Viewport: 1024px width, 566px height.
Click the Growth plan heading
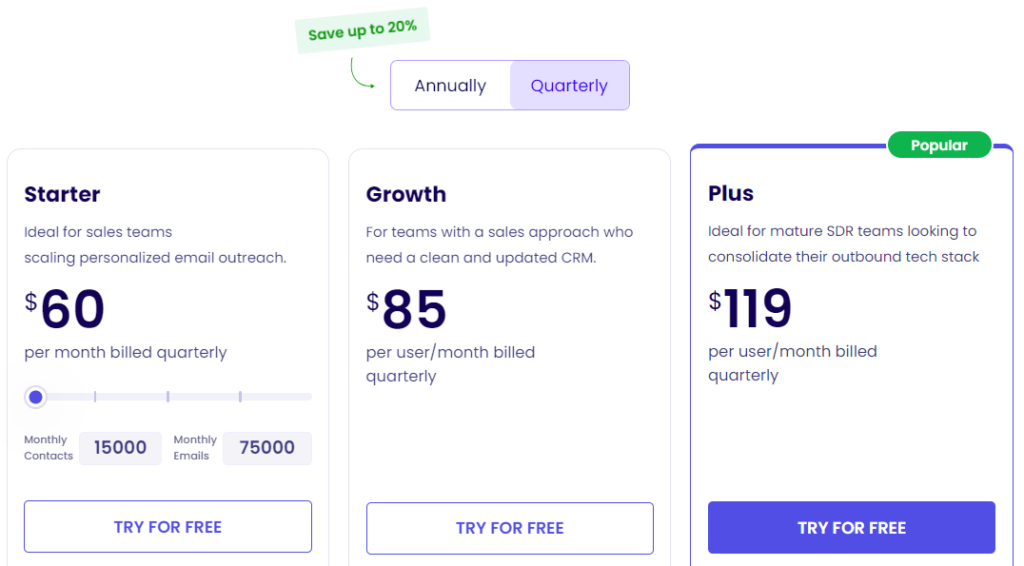pyautogui.click(x=406, y=194)
